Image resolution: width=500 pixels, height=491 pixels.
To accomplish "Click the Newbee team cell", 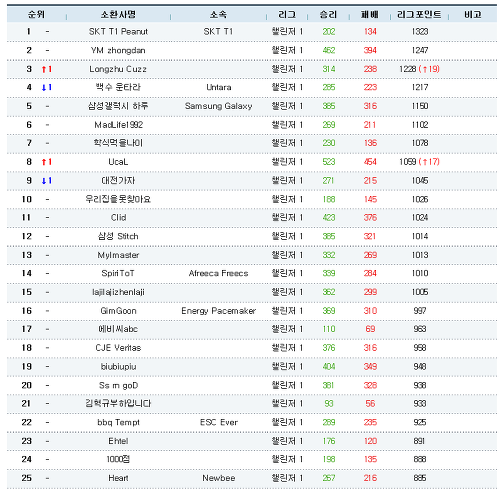I will pos(219,478).
